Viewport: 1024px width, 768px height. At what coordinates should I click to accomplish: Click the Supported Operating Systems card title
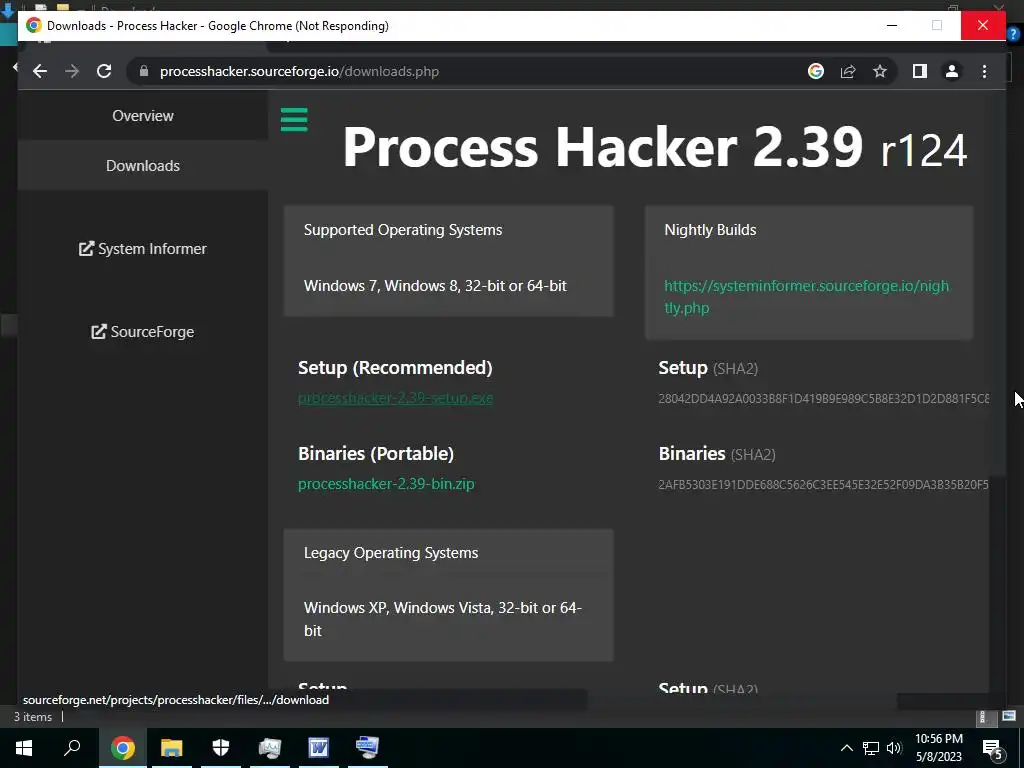click(x=403, y=230)
